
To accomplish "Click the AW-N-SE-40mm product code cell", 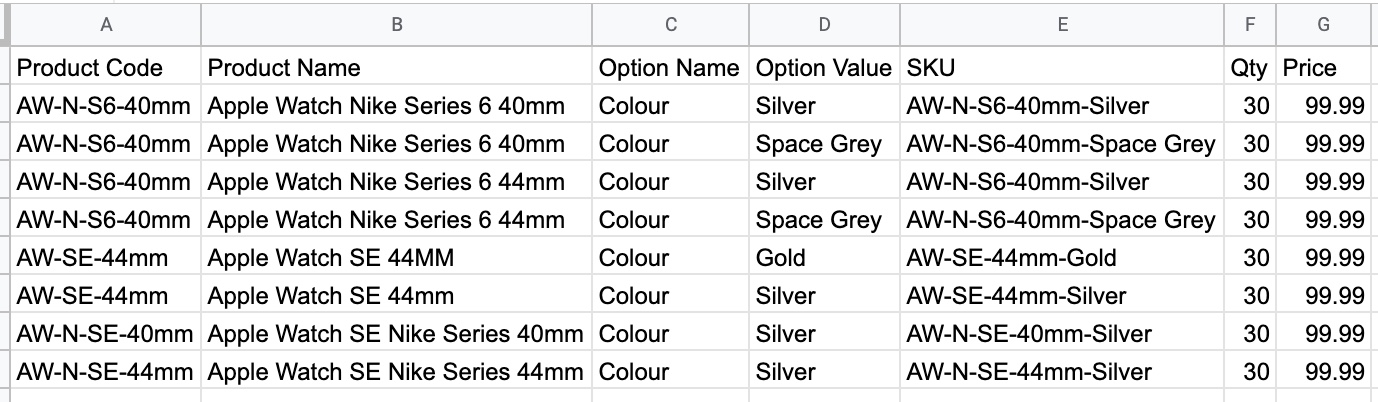I will (104, 334).
